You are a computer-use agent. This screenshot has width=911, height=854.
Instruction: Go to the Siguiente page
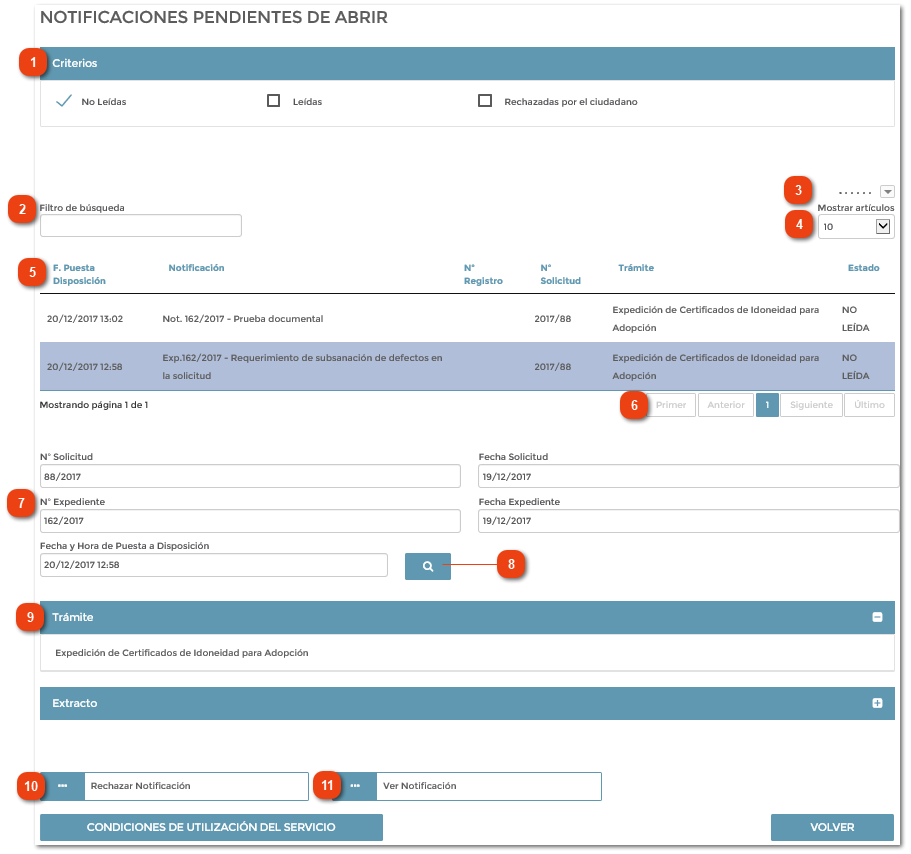tap(811, 404)
